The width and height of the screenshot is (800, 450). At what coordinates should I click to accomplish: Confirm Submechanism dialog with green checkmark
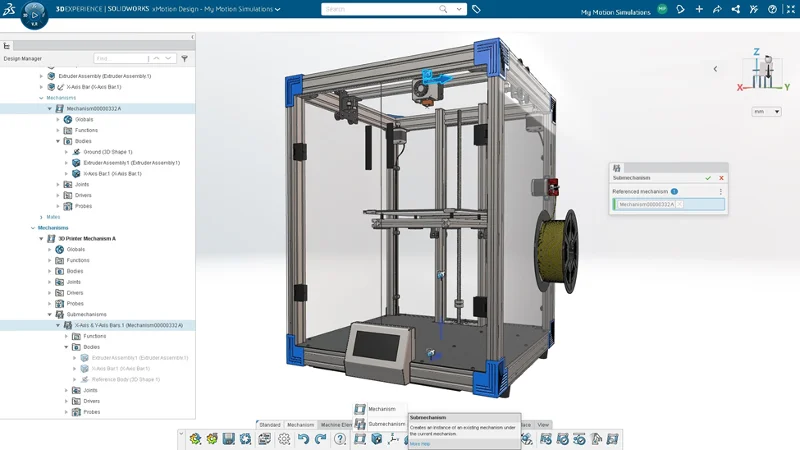coord(708,178)
